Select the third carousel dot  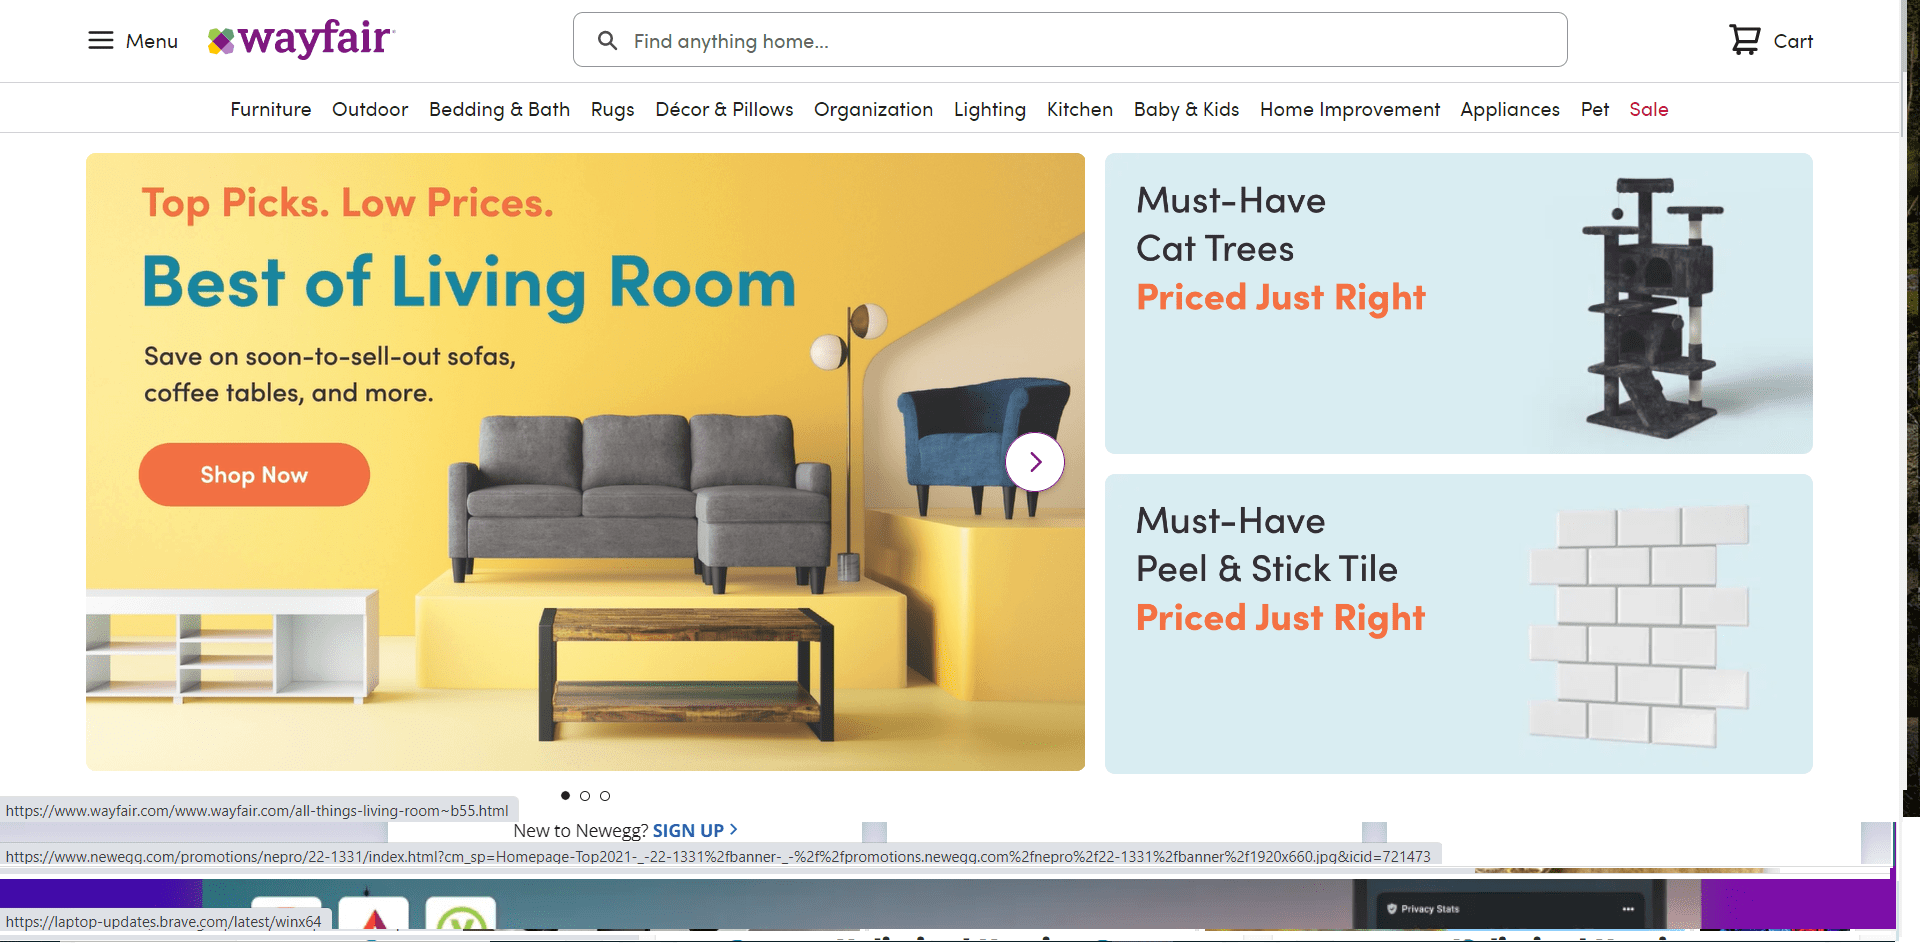[x=605, y=796]
